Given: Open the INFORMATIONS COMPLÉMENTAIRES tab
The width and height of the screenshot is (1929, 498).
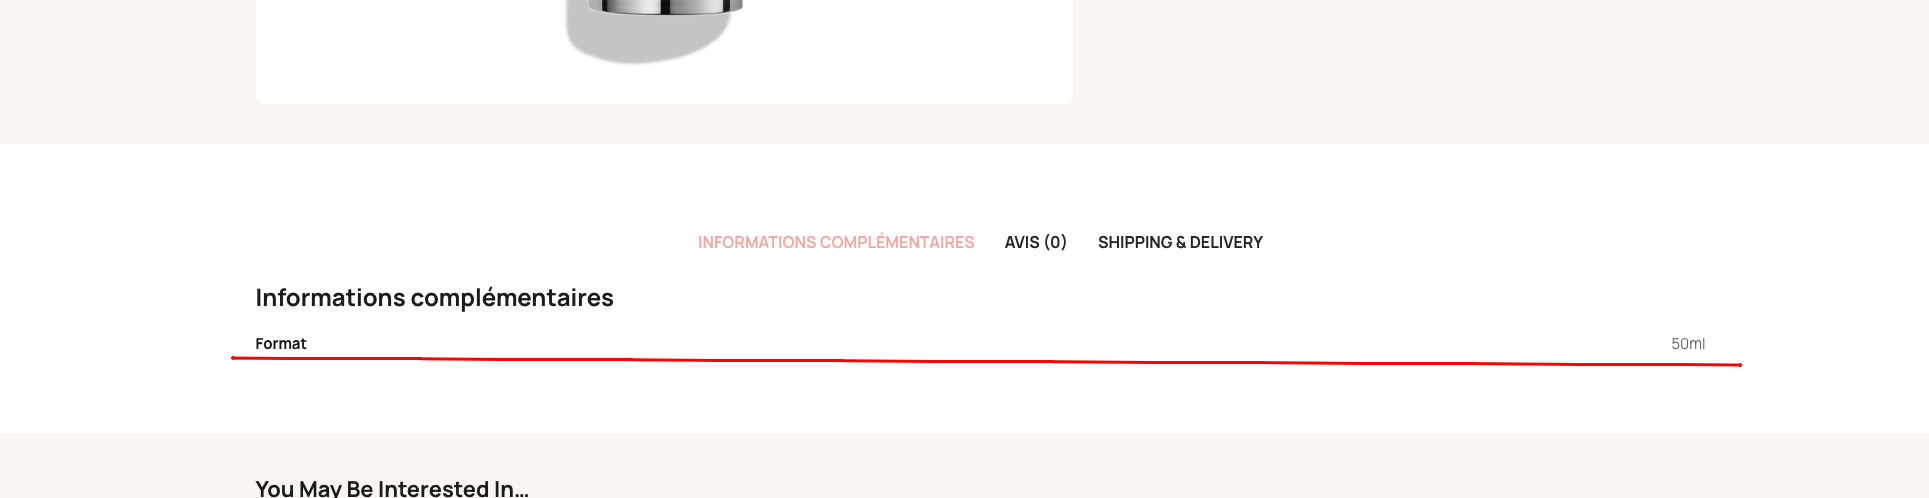Looking at the screenshot, I should coord(835,242).
